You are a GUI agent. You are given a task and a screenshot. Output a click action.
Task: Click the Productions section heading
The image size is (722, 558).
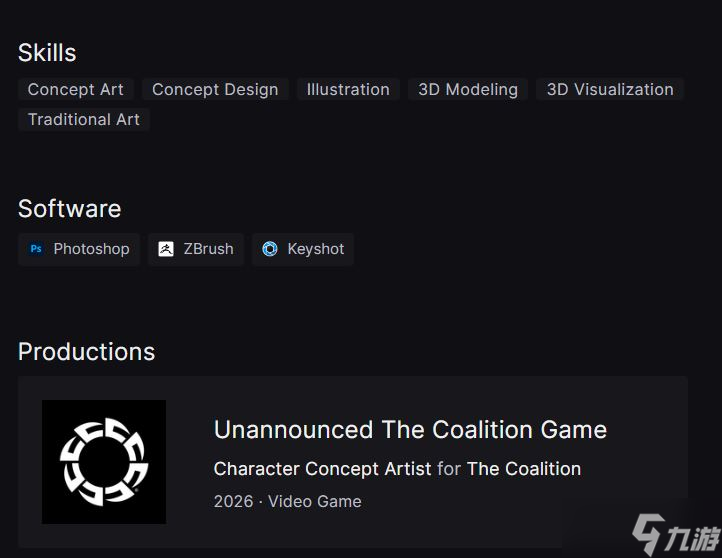point(87,352)
